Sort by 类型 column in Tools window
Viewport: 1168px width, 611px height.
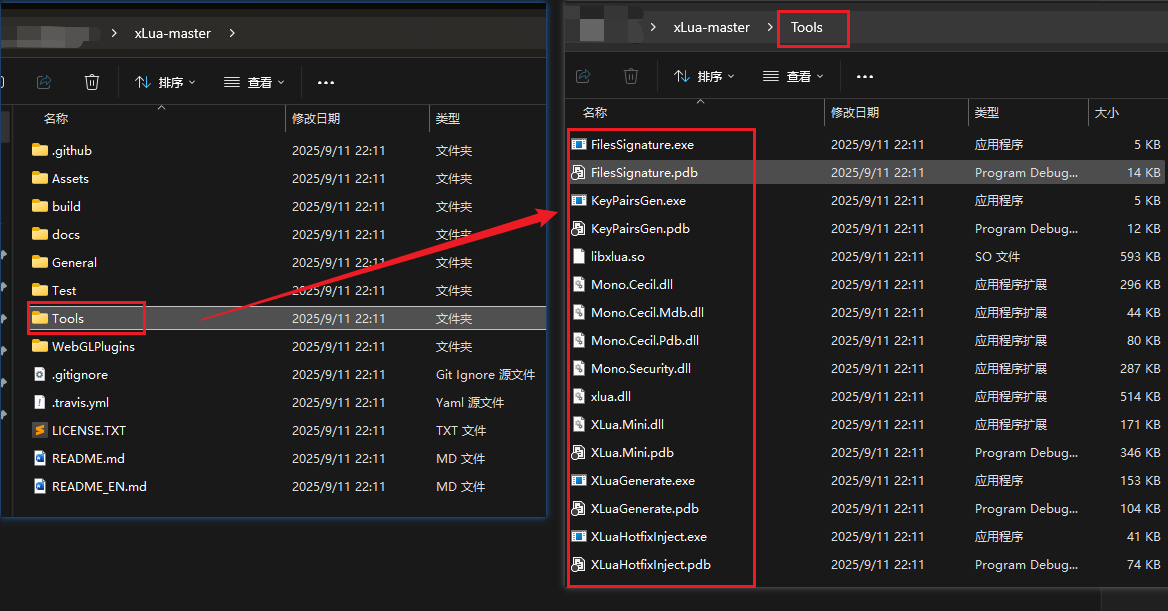coord(987,113)
